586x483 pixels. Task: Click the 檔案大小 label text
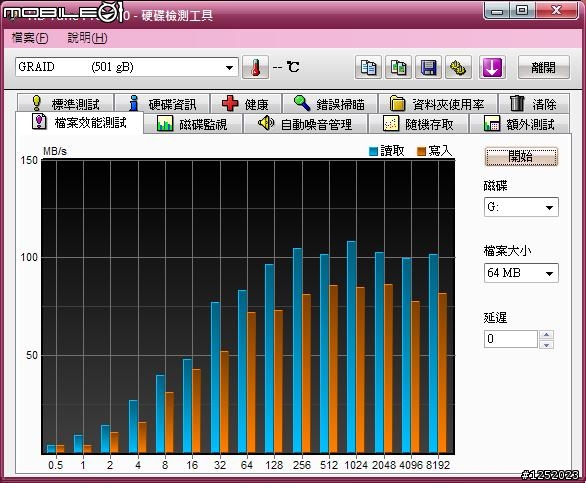click(x=507, y=250)
